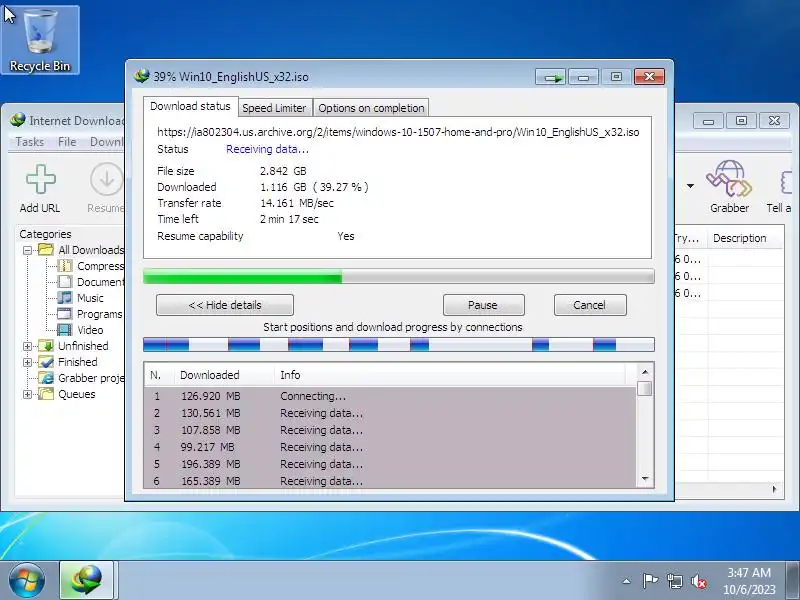Select the Video category icon

coord(64,330)
